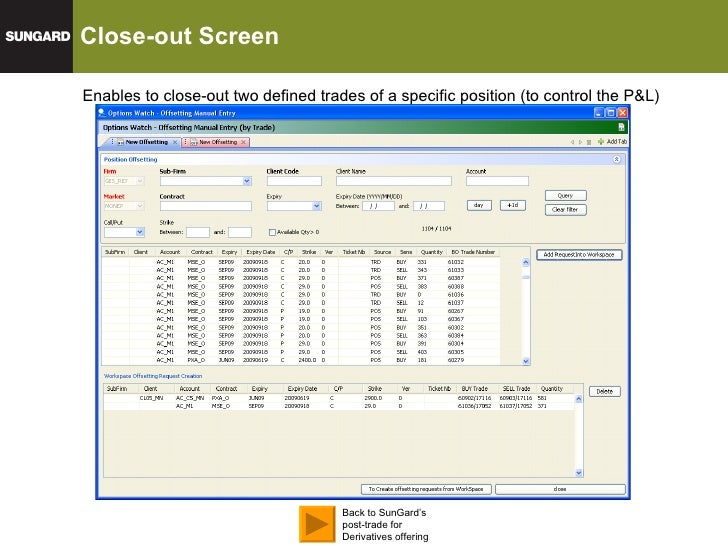Click the Strike column header in trades table
The height and width of the screenshot is (546, 728).
tap(309, 252)
